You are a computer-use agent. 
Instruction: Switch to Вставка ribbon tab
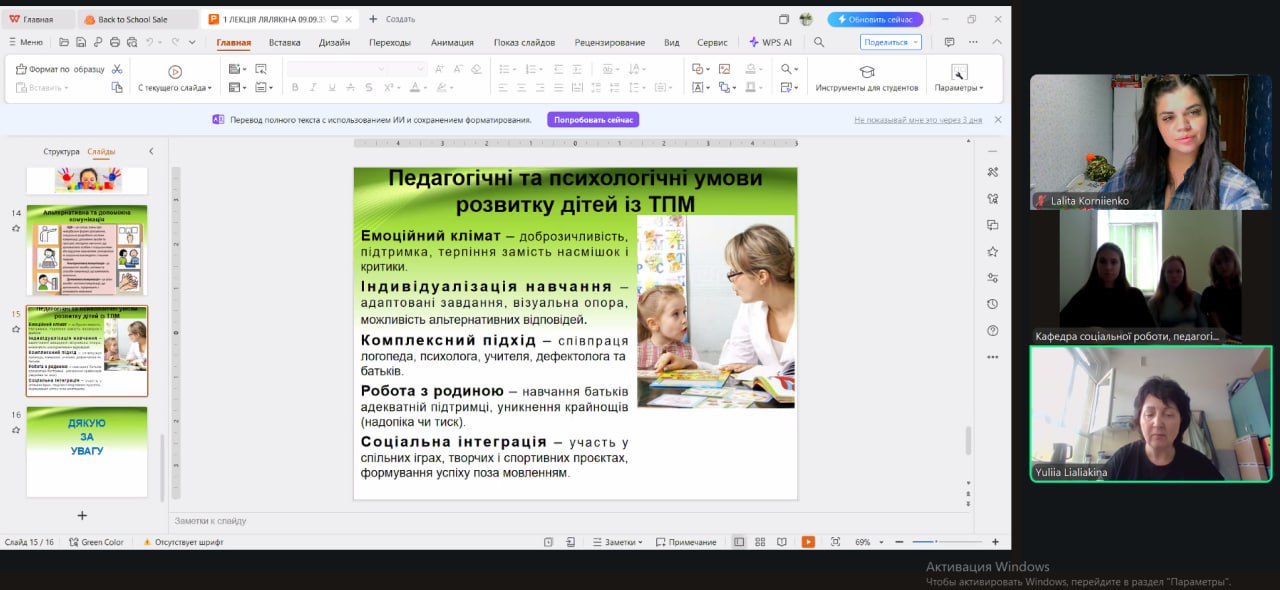tap(284, 42)
